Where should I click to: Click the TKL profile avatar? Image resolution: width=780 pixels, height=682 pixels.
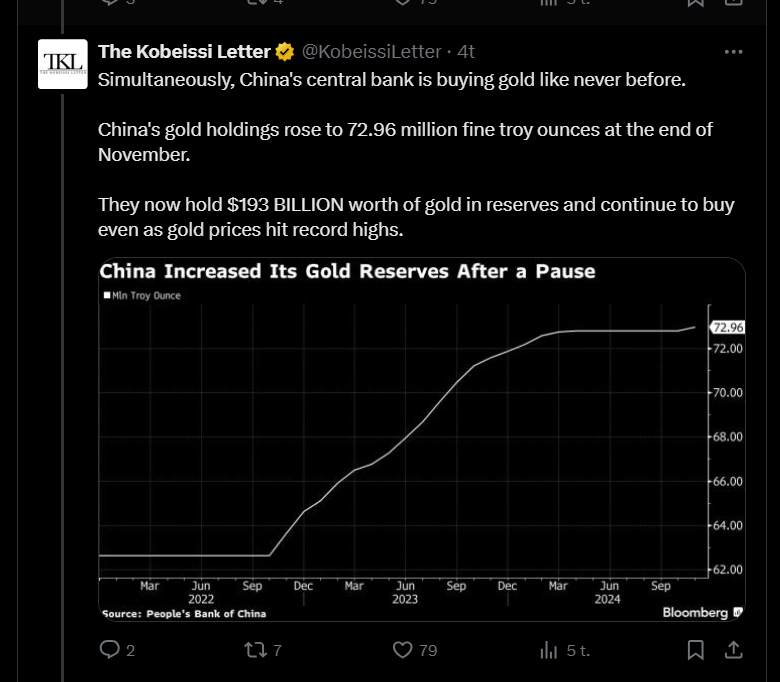pyautogui.click(x=63, y=64)
